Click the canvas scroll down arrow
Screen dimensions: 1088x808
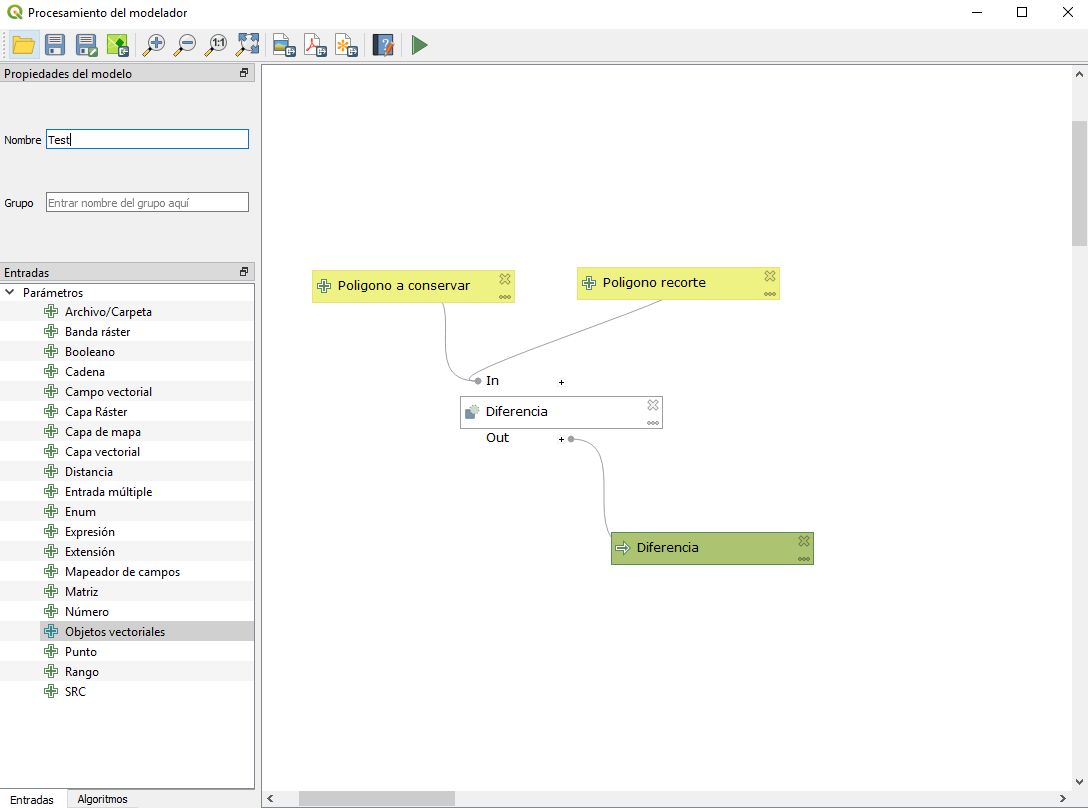(1079, 782)
